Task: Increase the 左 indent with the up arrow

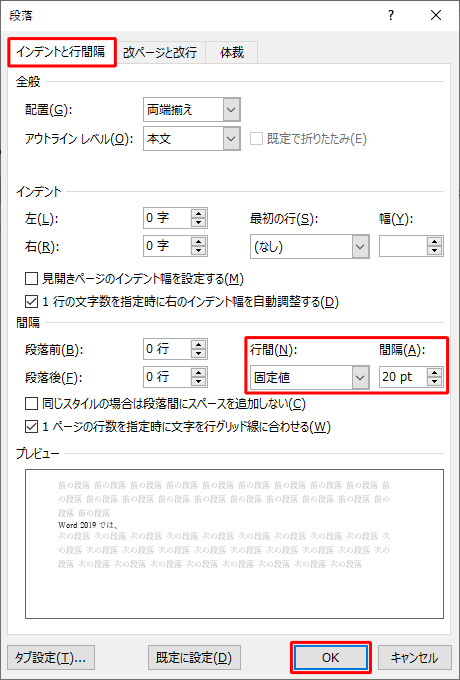Action: click(x=199, y=213)
